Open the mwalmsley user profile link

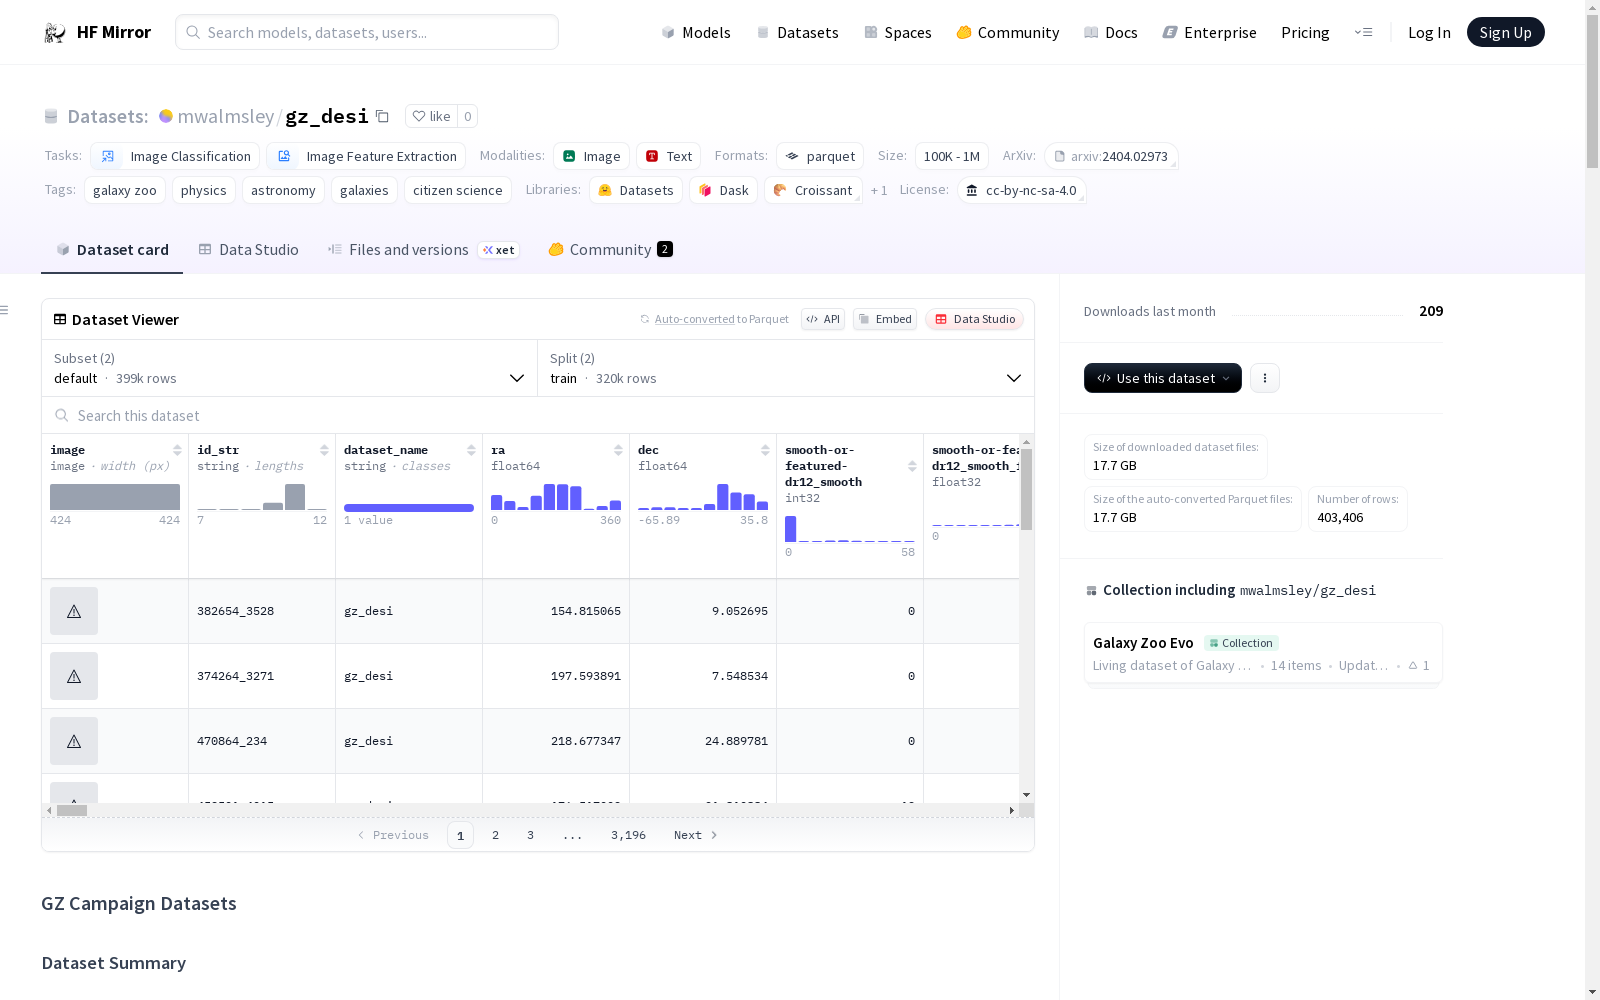pos(225,116)
